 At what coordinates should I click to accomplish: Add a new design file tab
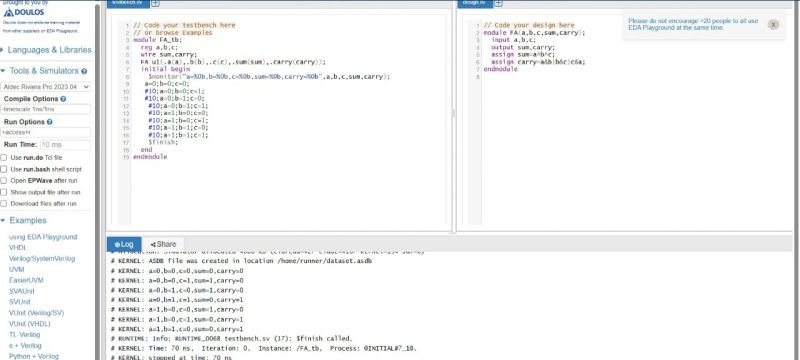point(498,4)
